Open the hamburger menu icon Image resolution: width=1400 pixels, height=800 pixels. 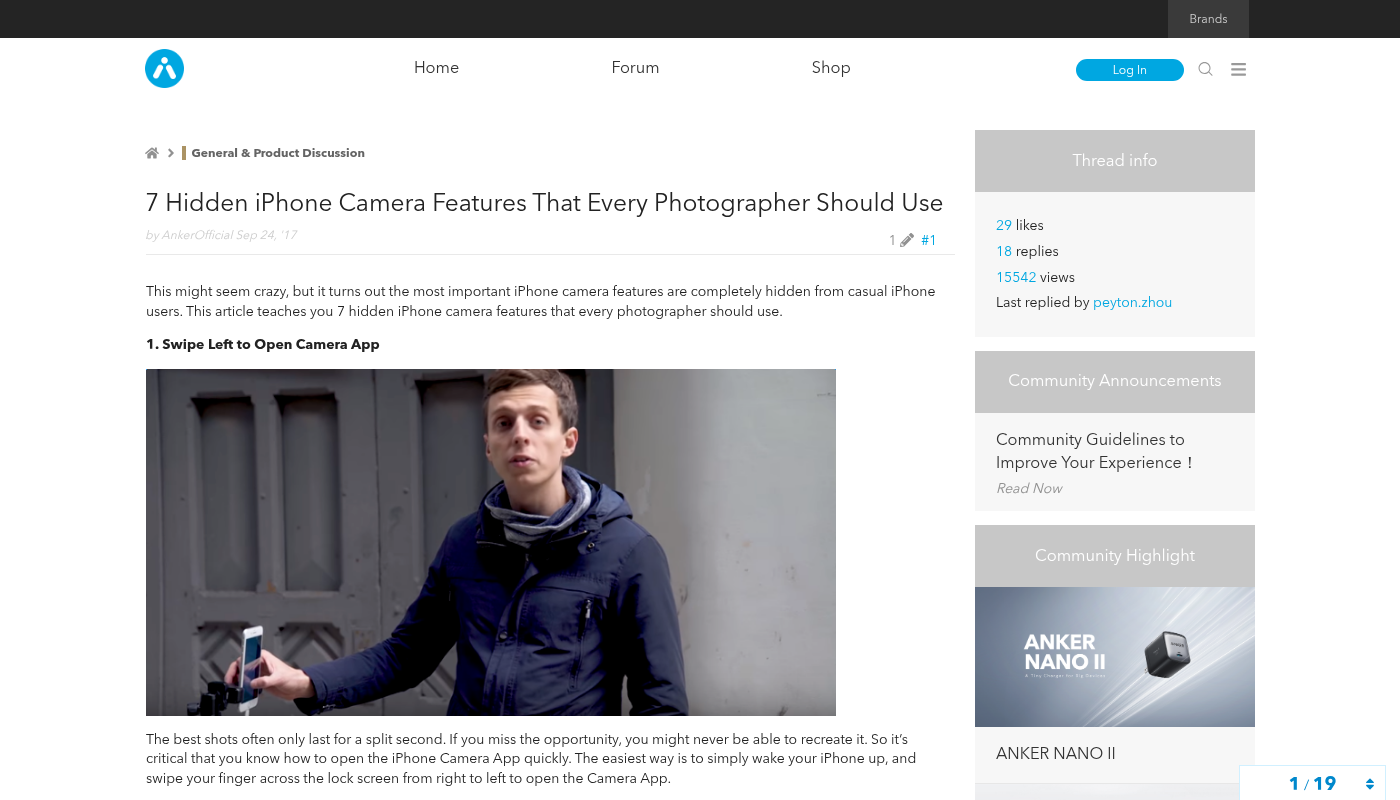[1238, 69]
